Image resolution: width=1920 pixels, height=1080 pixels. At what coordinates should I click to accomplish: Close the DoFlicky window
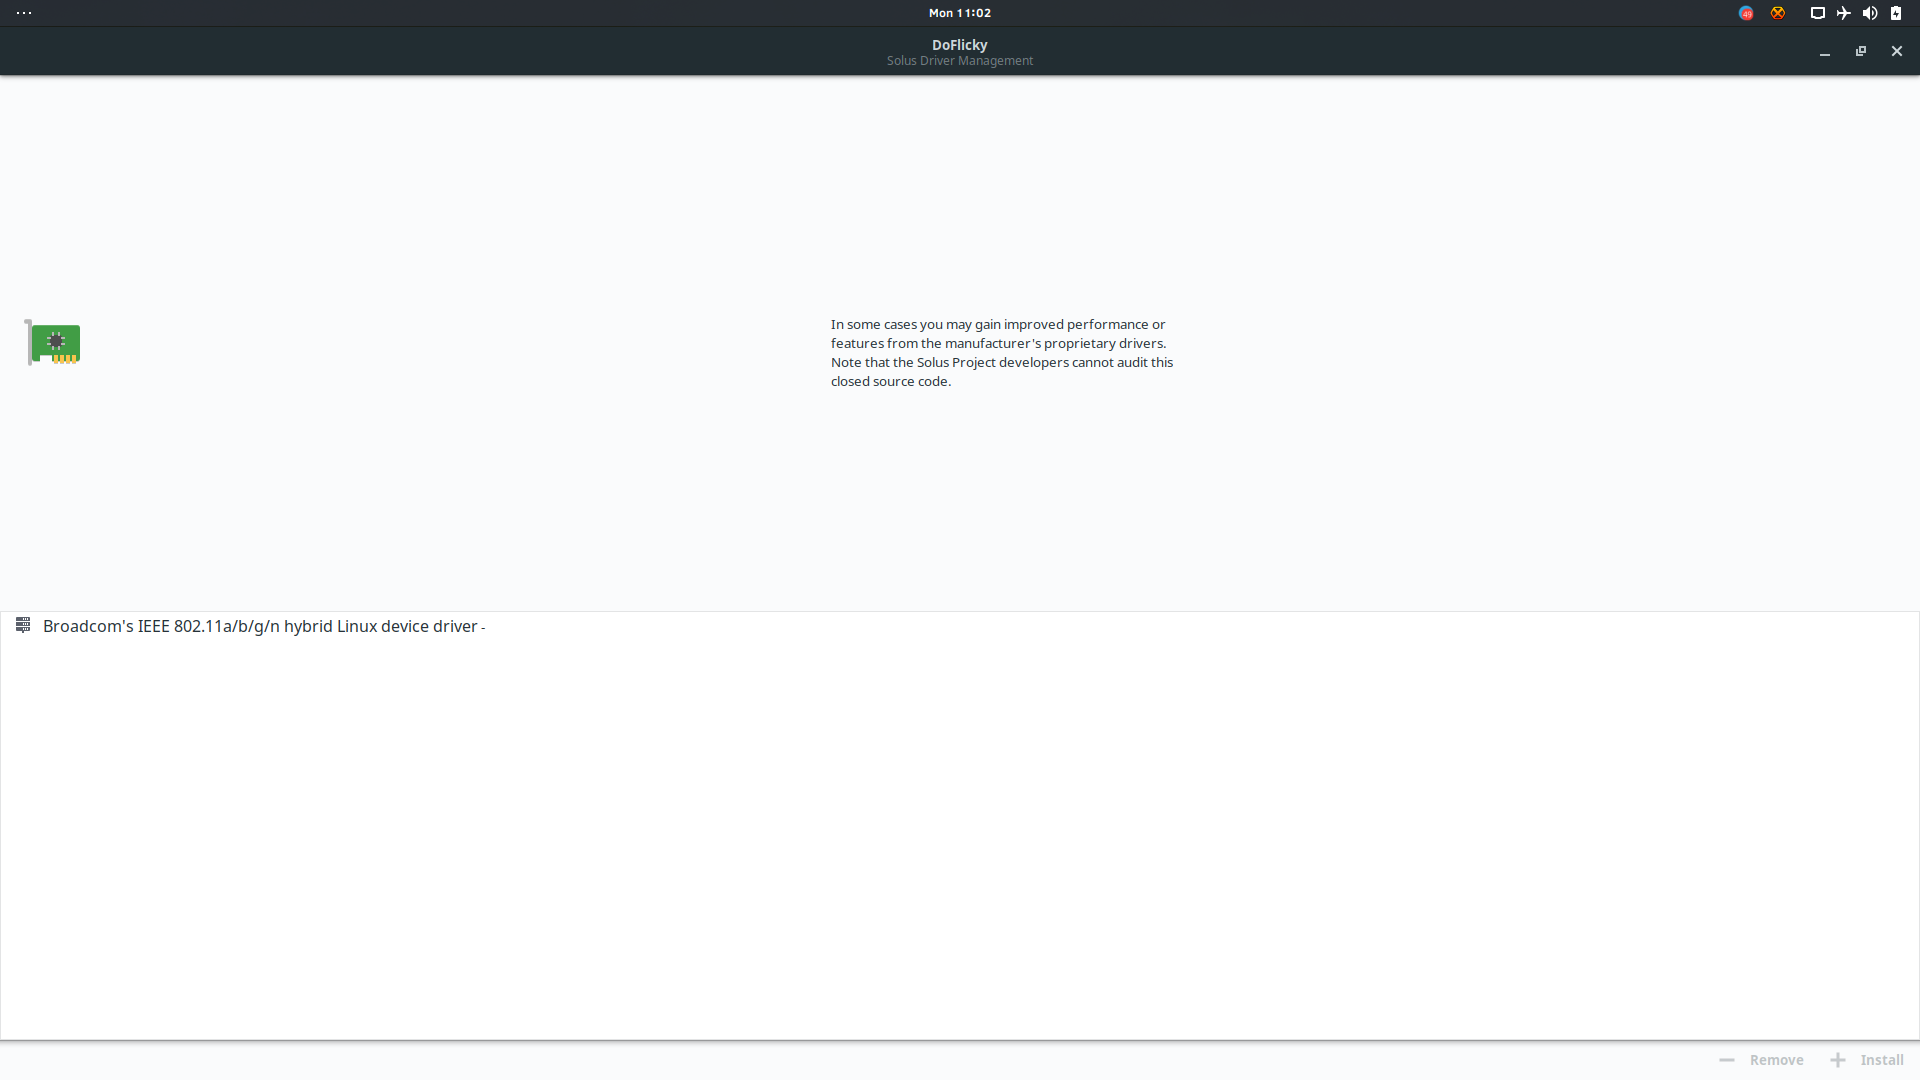(x=1897, y=51)
